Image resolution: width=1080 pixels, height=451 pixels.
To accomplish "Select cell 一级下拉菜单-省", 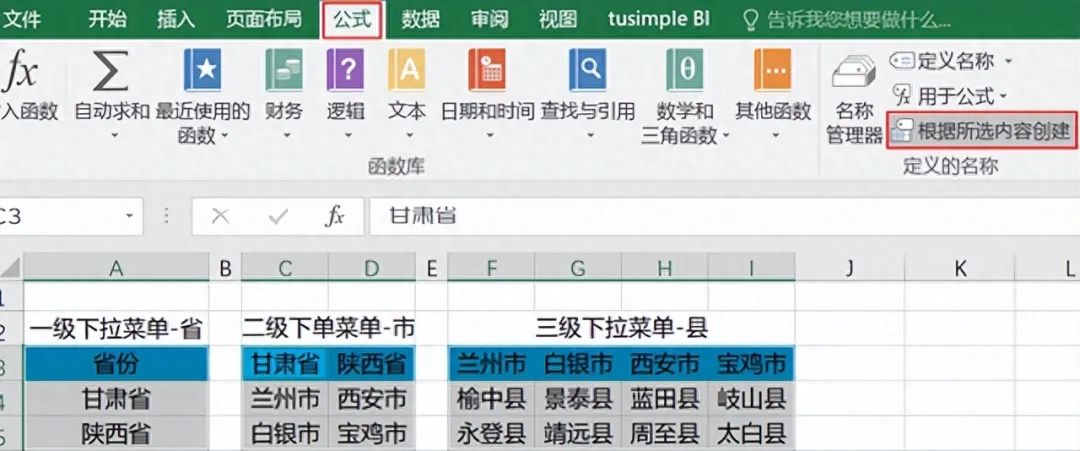I will click(x=116, y=329).
